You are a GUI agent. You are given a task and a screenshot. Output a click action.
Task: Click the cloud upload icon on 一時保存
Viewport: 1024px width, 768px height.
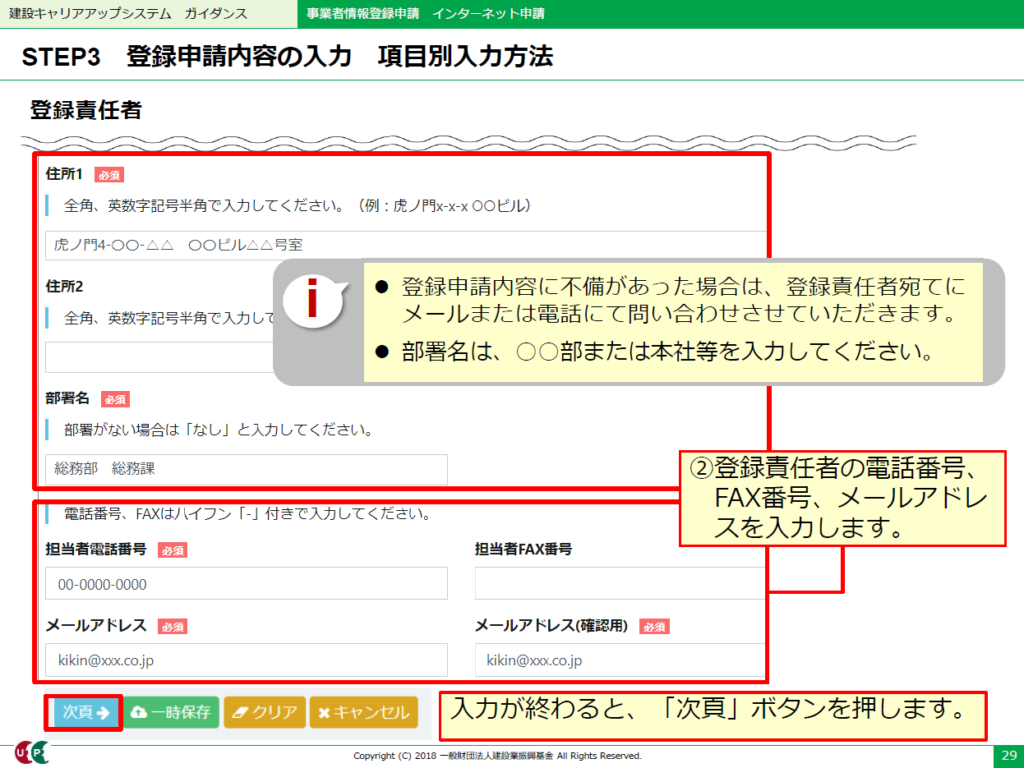point(139,712)
